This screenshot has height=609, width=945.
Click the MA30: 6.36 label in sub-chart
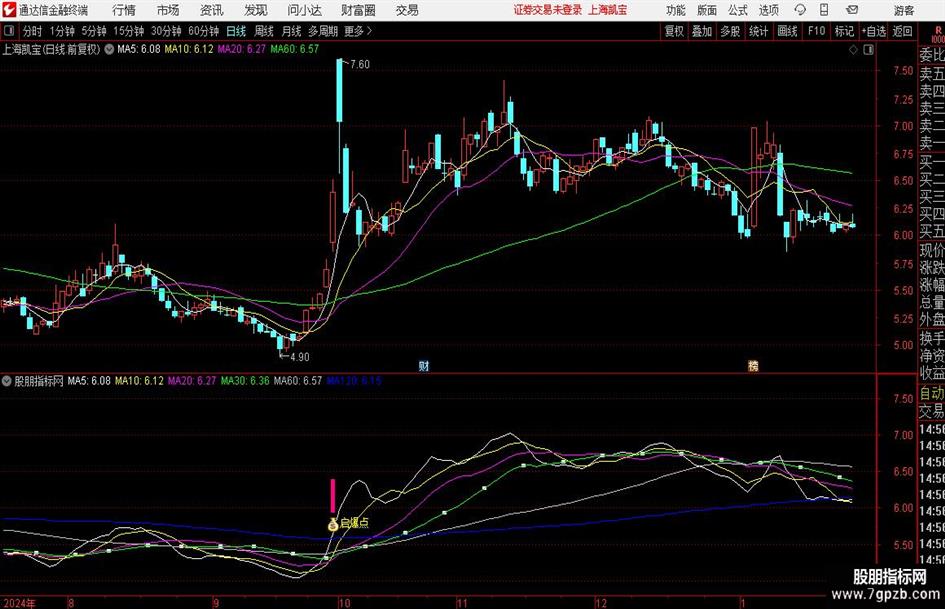click(245, 381)
